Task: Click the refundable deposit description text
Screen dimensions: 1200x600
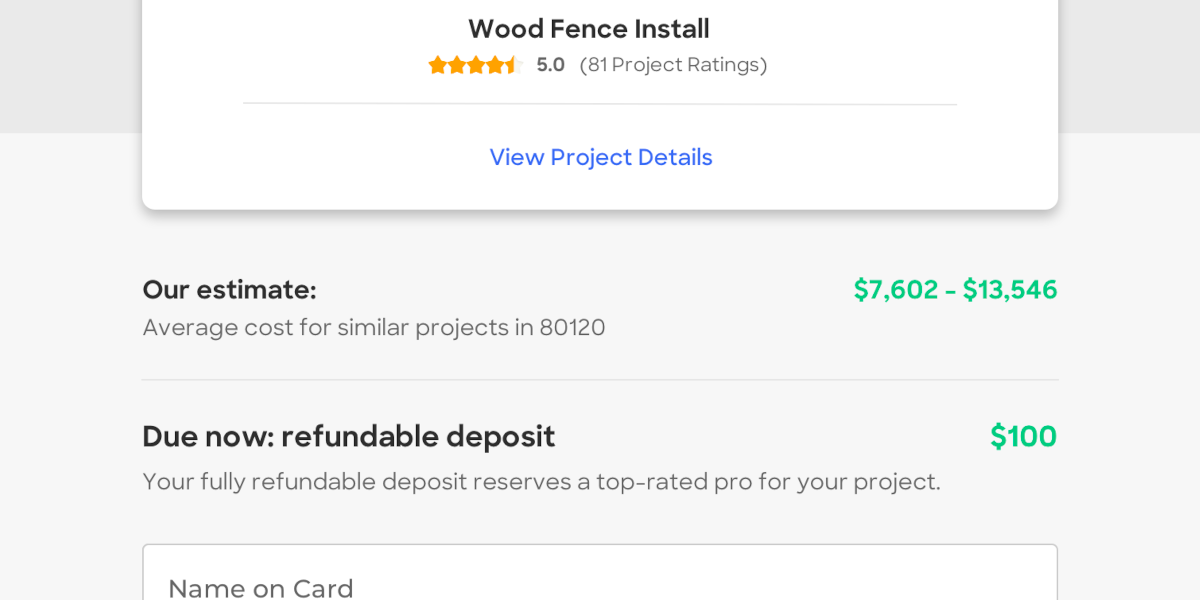Action: 541,481
